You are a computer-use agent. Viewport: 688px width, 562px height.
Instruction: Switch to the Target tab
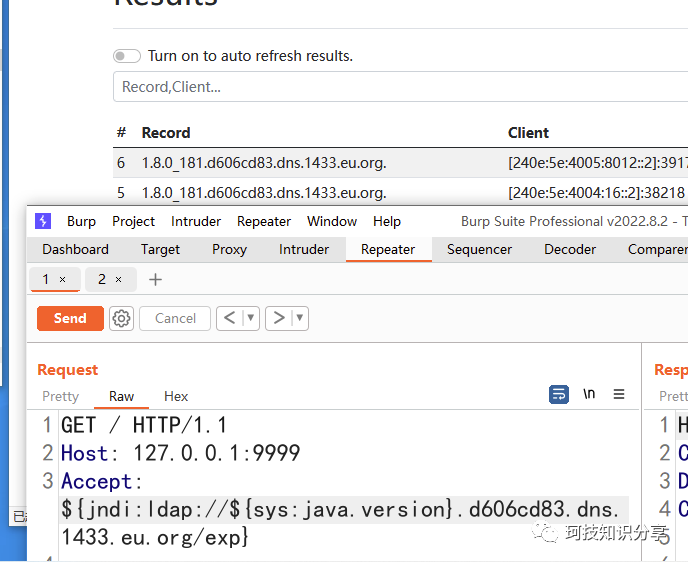pos(160,250)
